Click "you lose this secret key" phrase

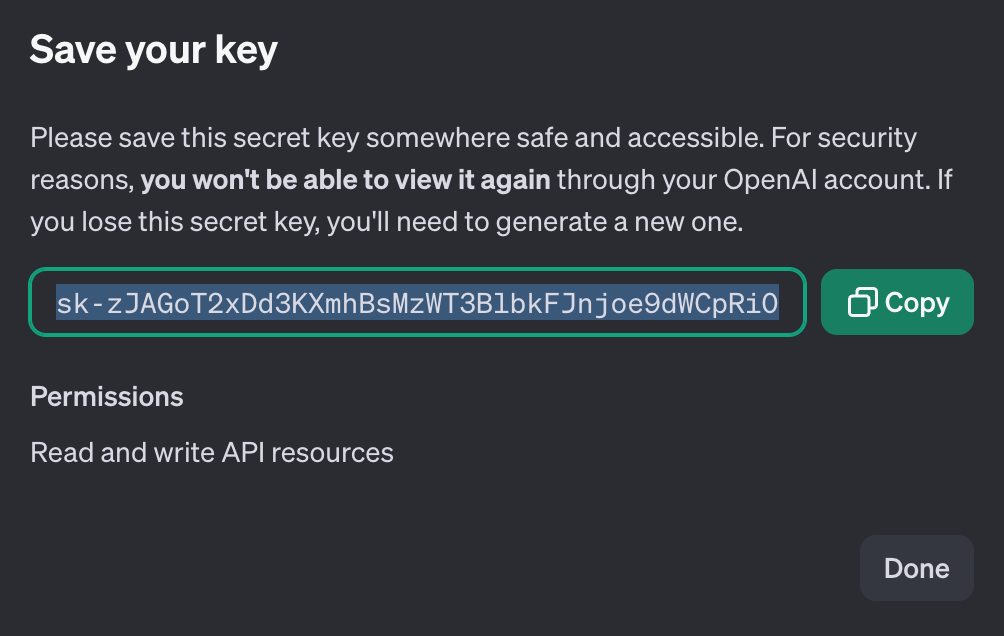(x=175, y=222)
